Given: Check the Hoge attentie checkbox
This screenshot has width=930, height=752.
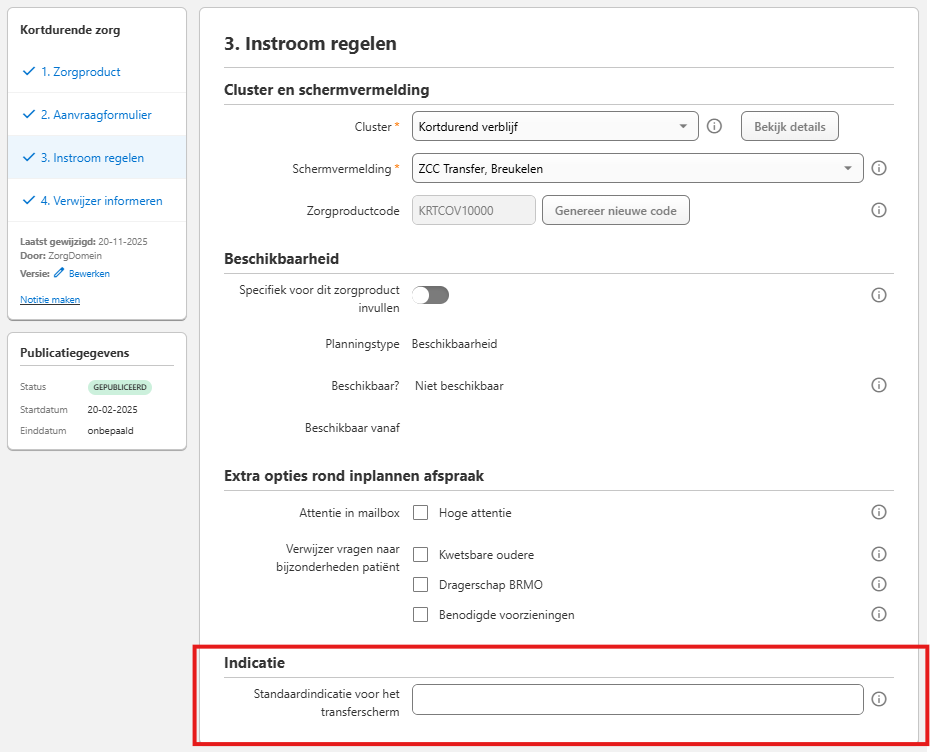Looking at the screenshot, I should pos(421,512).
